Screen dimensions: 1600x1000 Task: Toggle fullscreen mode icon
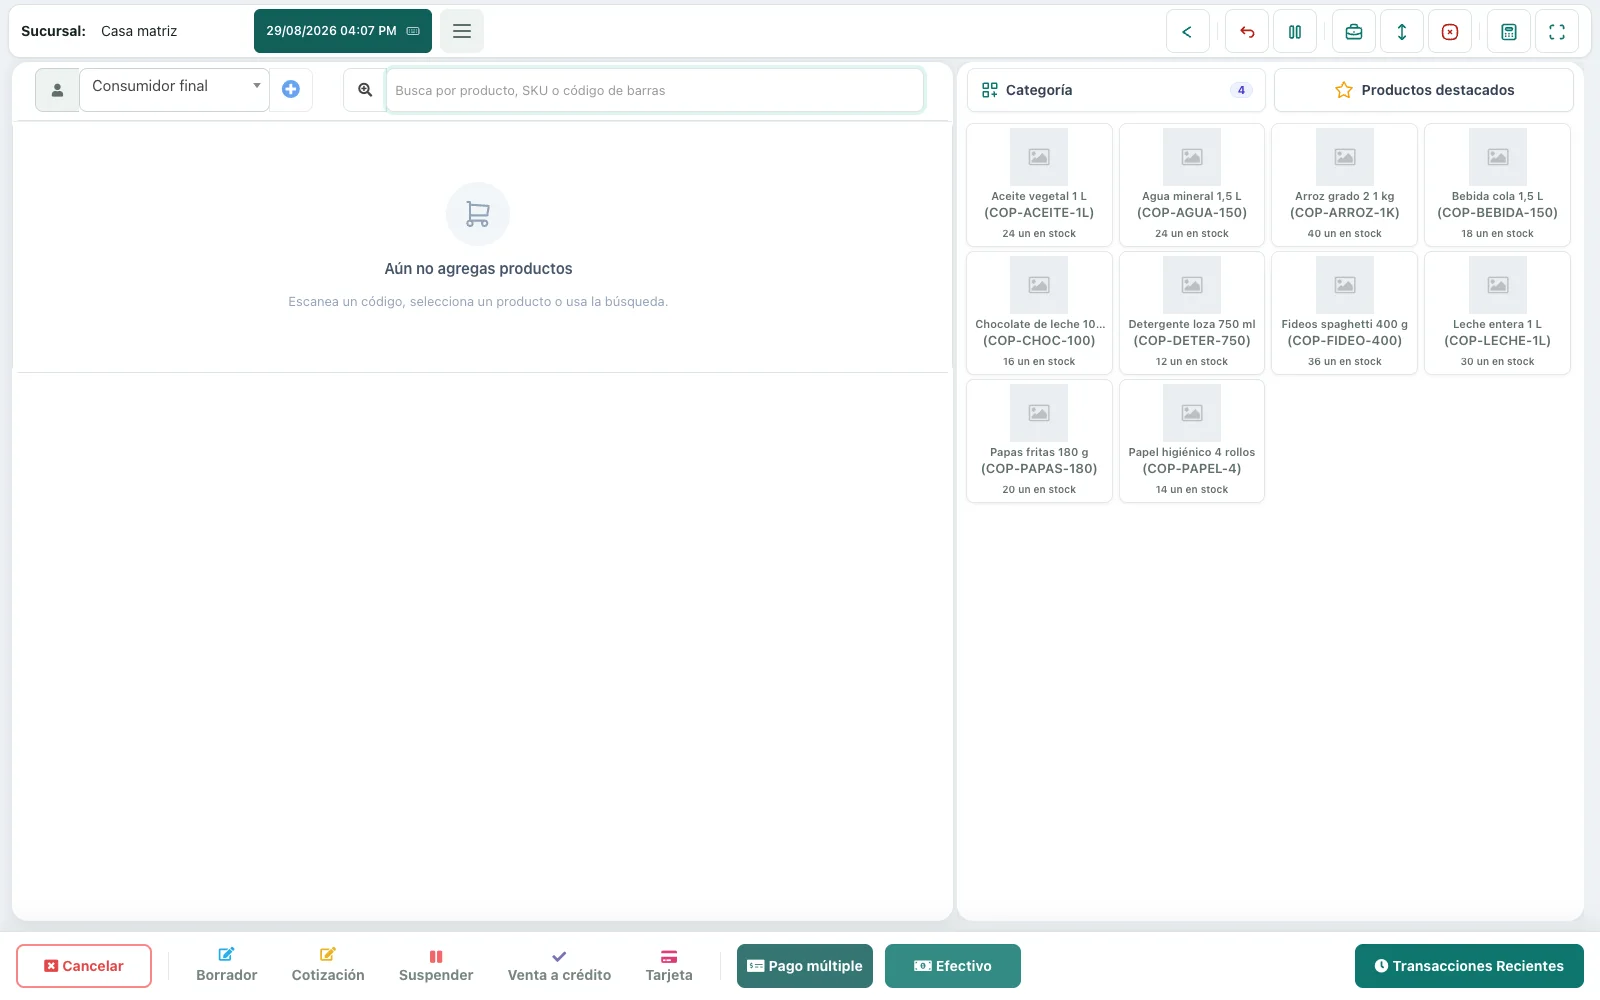[1557, 31]
